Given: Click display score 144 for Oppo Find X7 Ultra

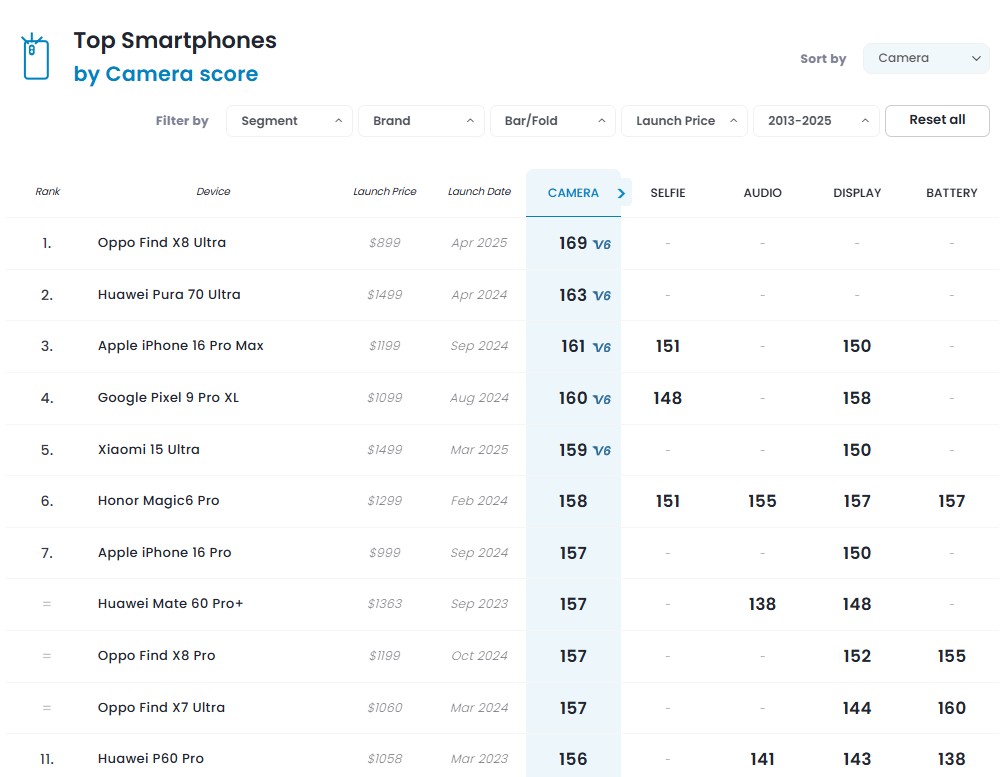Looking at the screenshot, I should click(856, 708).
